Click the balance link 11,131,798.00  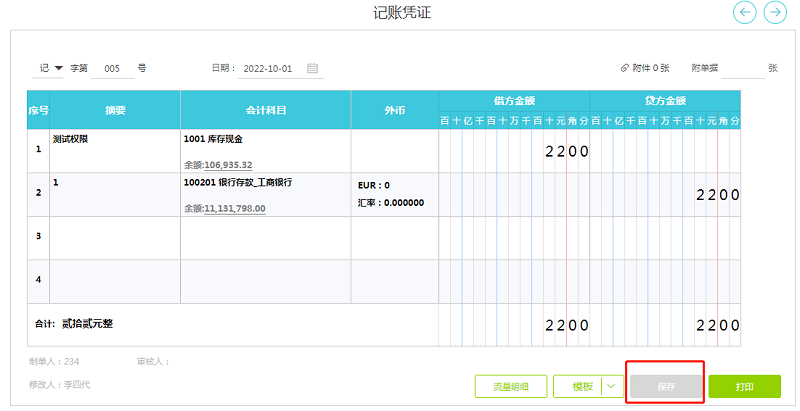point(235,208)
